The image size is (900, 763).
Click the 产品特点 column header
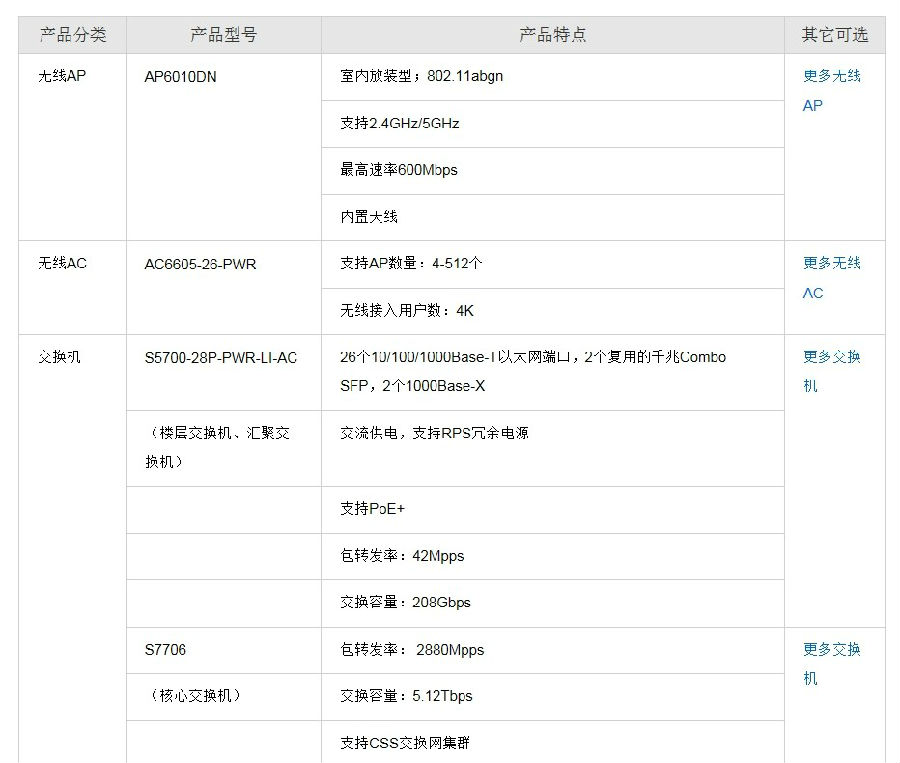552,35
